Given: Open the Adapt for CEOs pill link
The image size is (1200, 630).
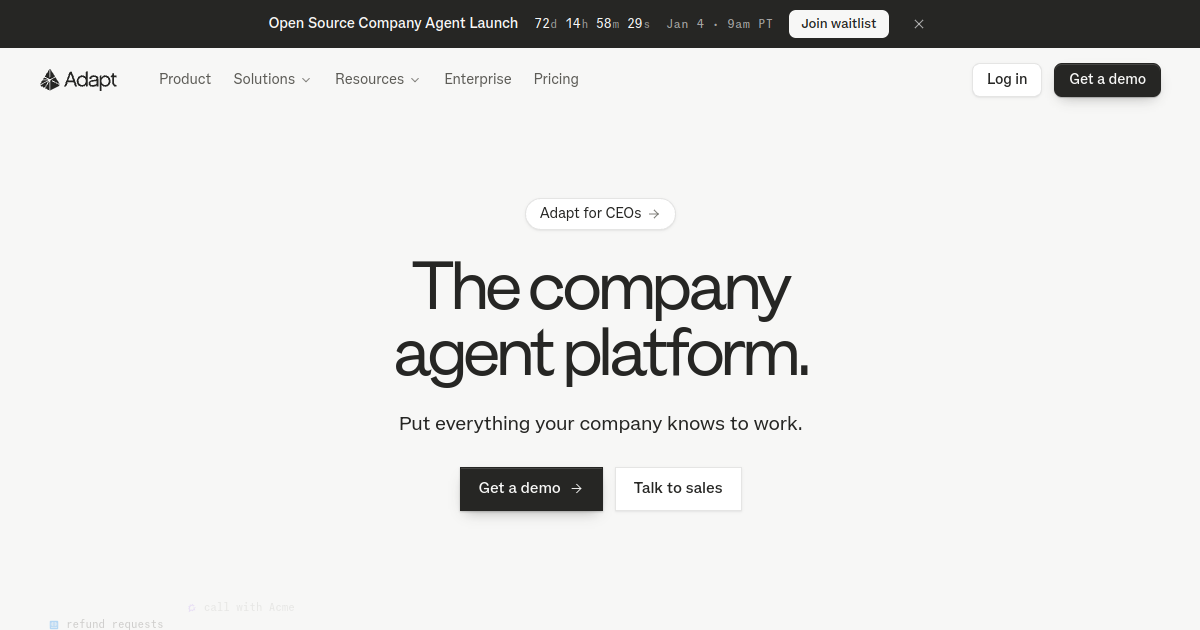Looking at the screenshot, I should coord(600,213).
